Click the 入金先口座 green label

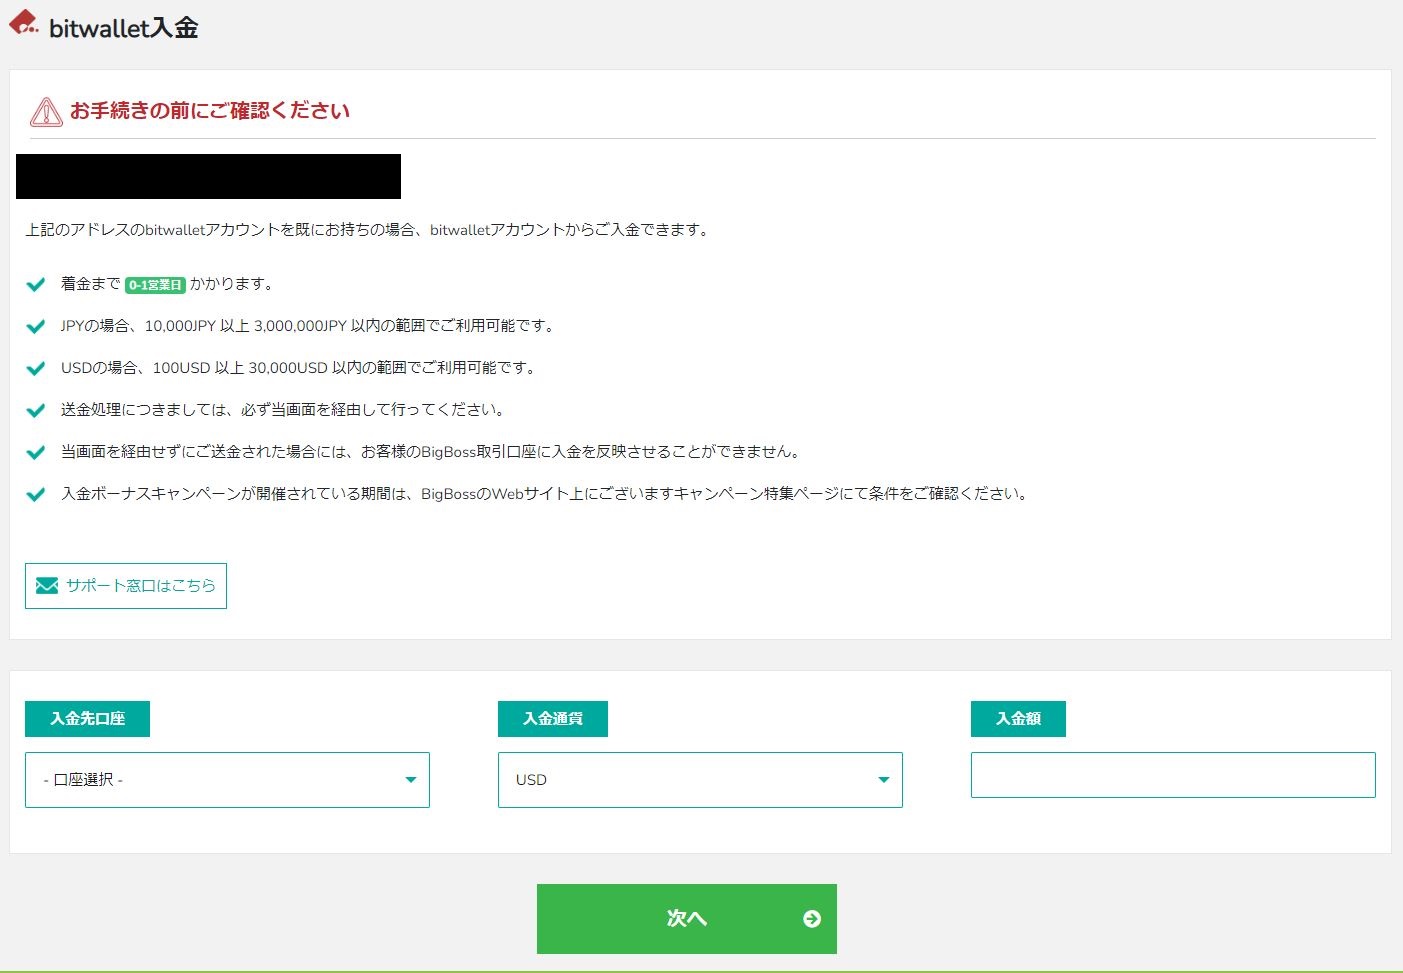click(x=87, y=718)
